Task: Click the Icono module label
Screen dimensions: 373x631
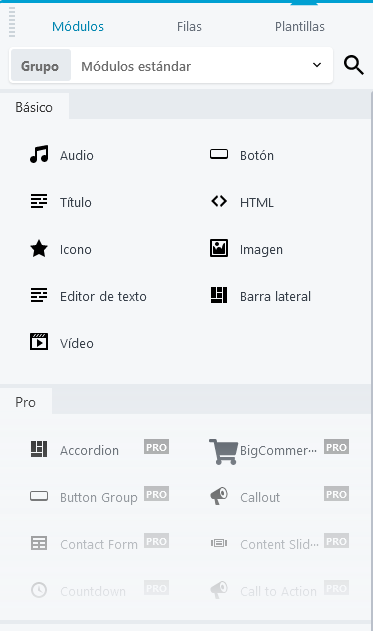Action: [76, 249]
